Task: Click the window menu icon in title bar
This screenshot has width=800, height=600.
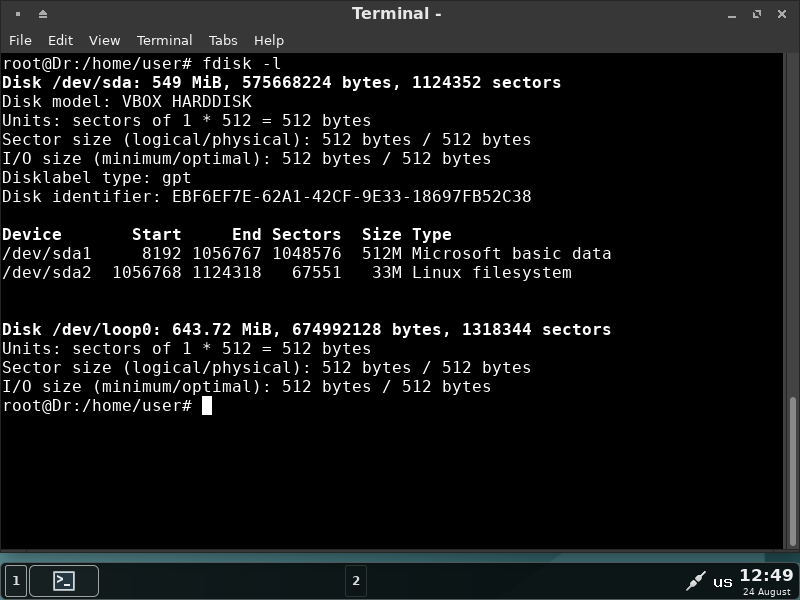Action: click(18, 14)
